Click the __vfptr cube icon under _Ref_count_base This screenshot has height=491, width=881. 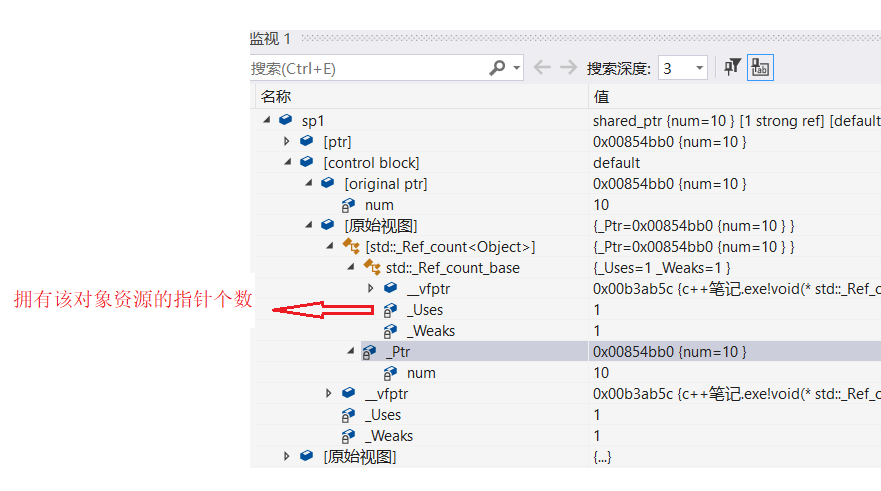[x=390, y=288]
